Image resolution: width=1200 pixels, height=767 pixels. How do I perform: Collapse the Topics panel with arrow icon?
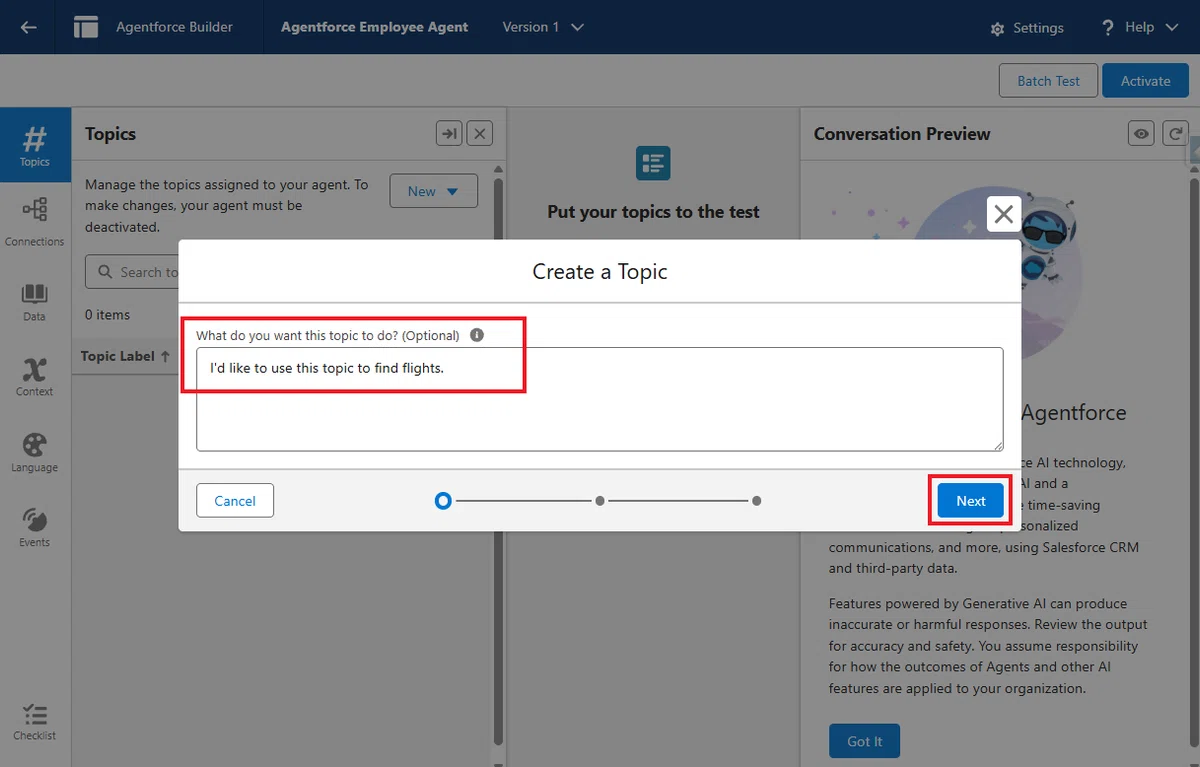pos(449,133)
